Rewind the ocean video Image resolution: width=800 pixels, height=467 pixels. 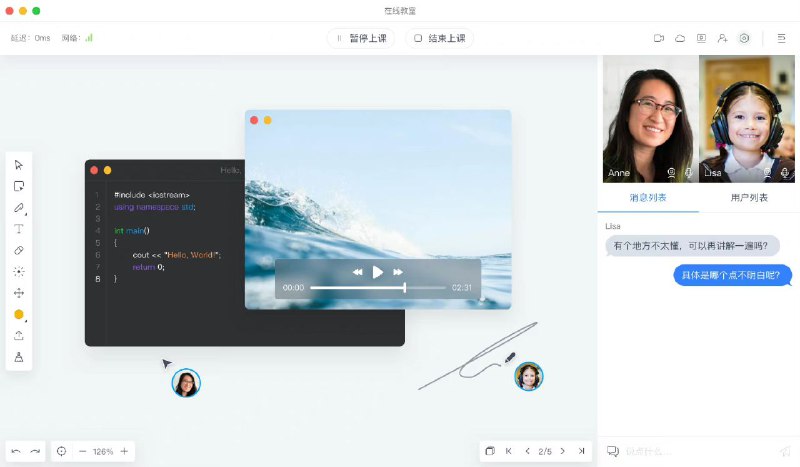358,272
